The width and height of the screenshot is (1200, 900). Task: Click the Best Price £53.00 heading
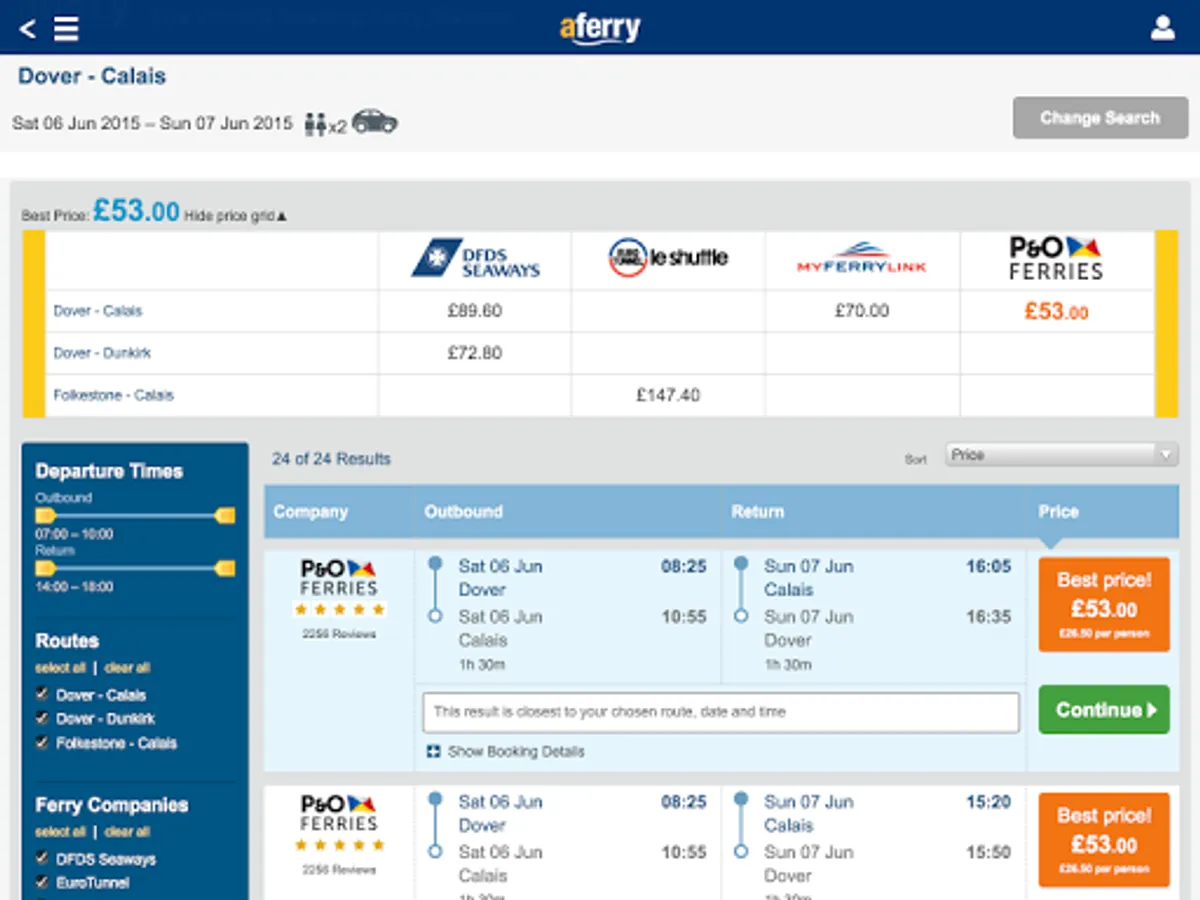(100, 212)
